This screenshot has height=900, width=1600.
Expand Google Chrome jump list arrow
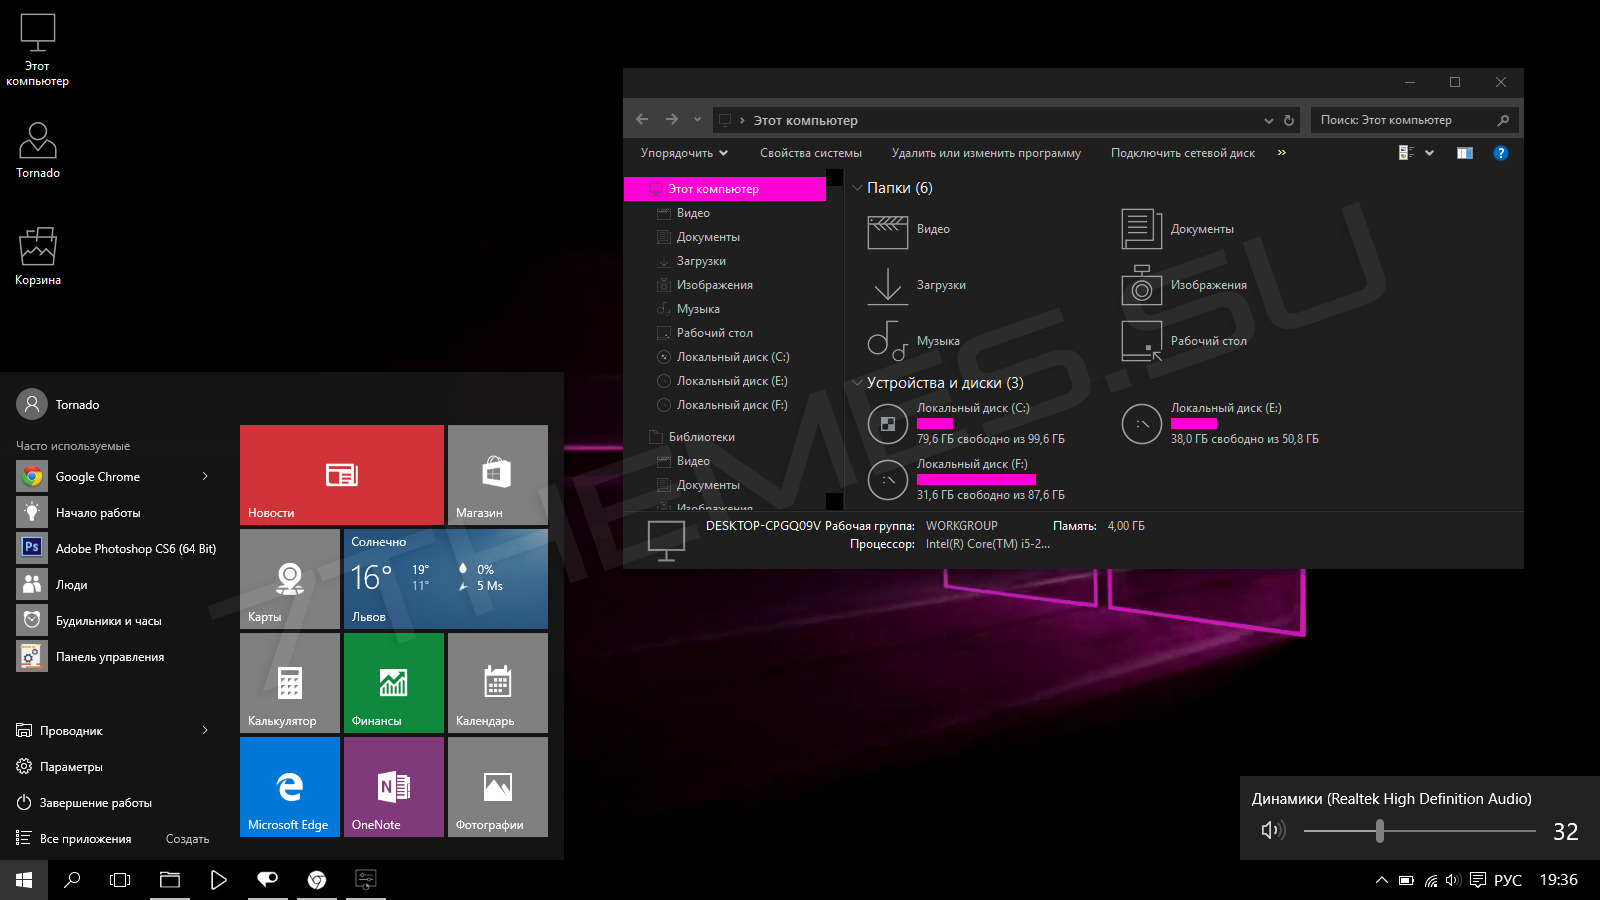(205, 476)
